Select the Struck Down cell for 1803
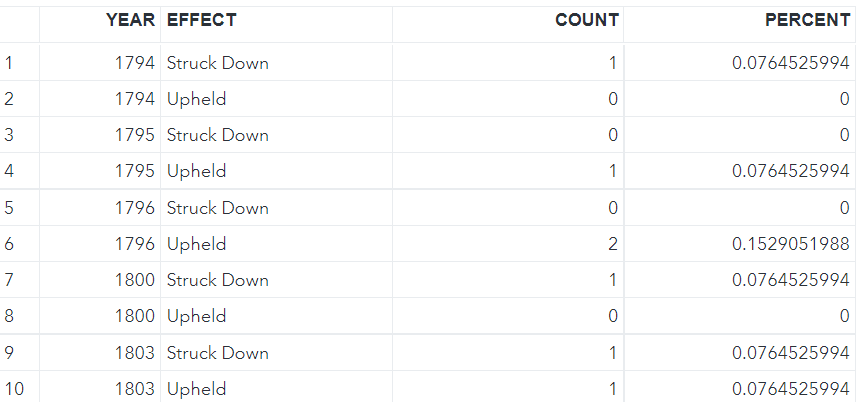This screenshot has height=402, width=856. pyautogui.click(x=217, y=353)
